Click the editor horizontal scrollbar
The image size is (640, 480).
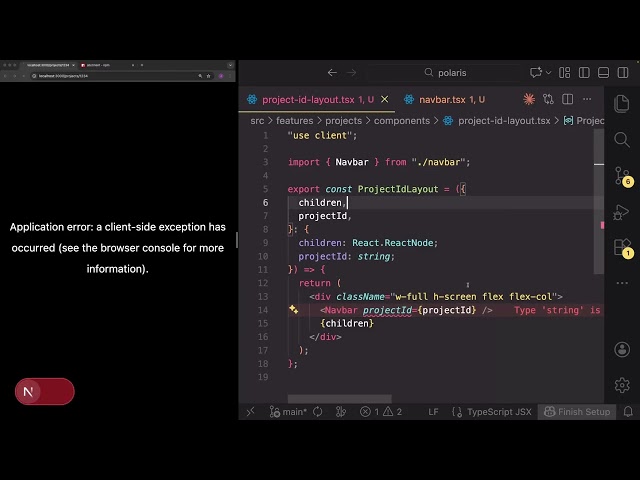pyautogui.click(x=340, y=398)
